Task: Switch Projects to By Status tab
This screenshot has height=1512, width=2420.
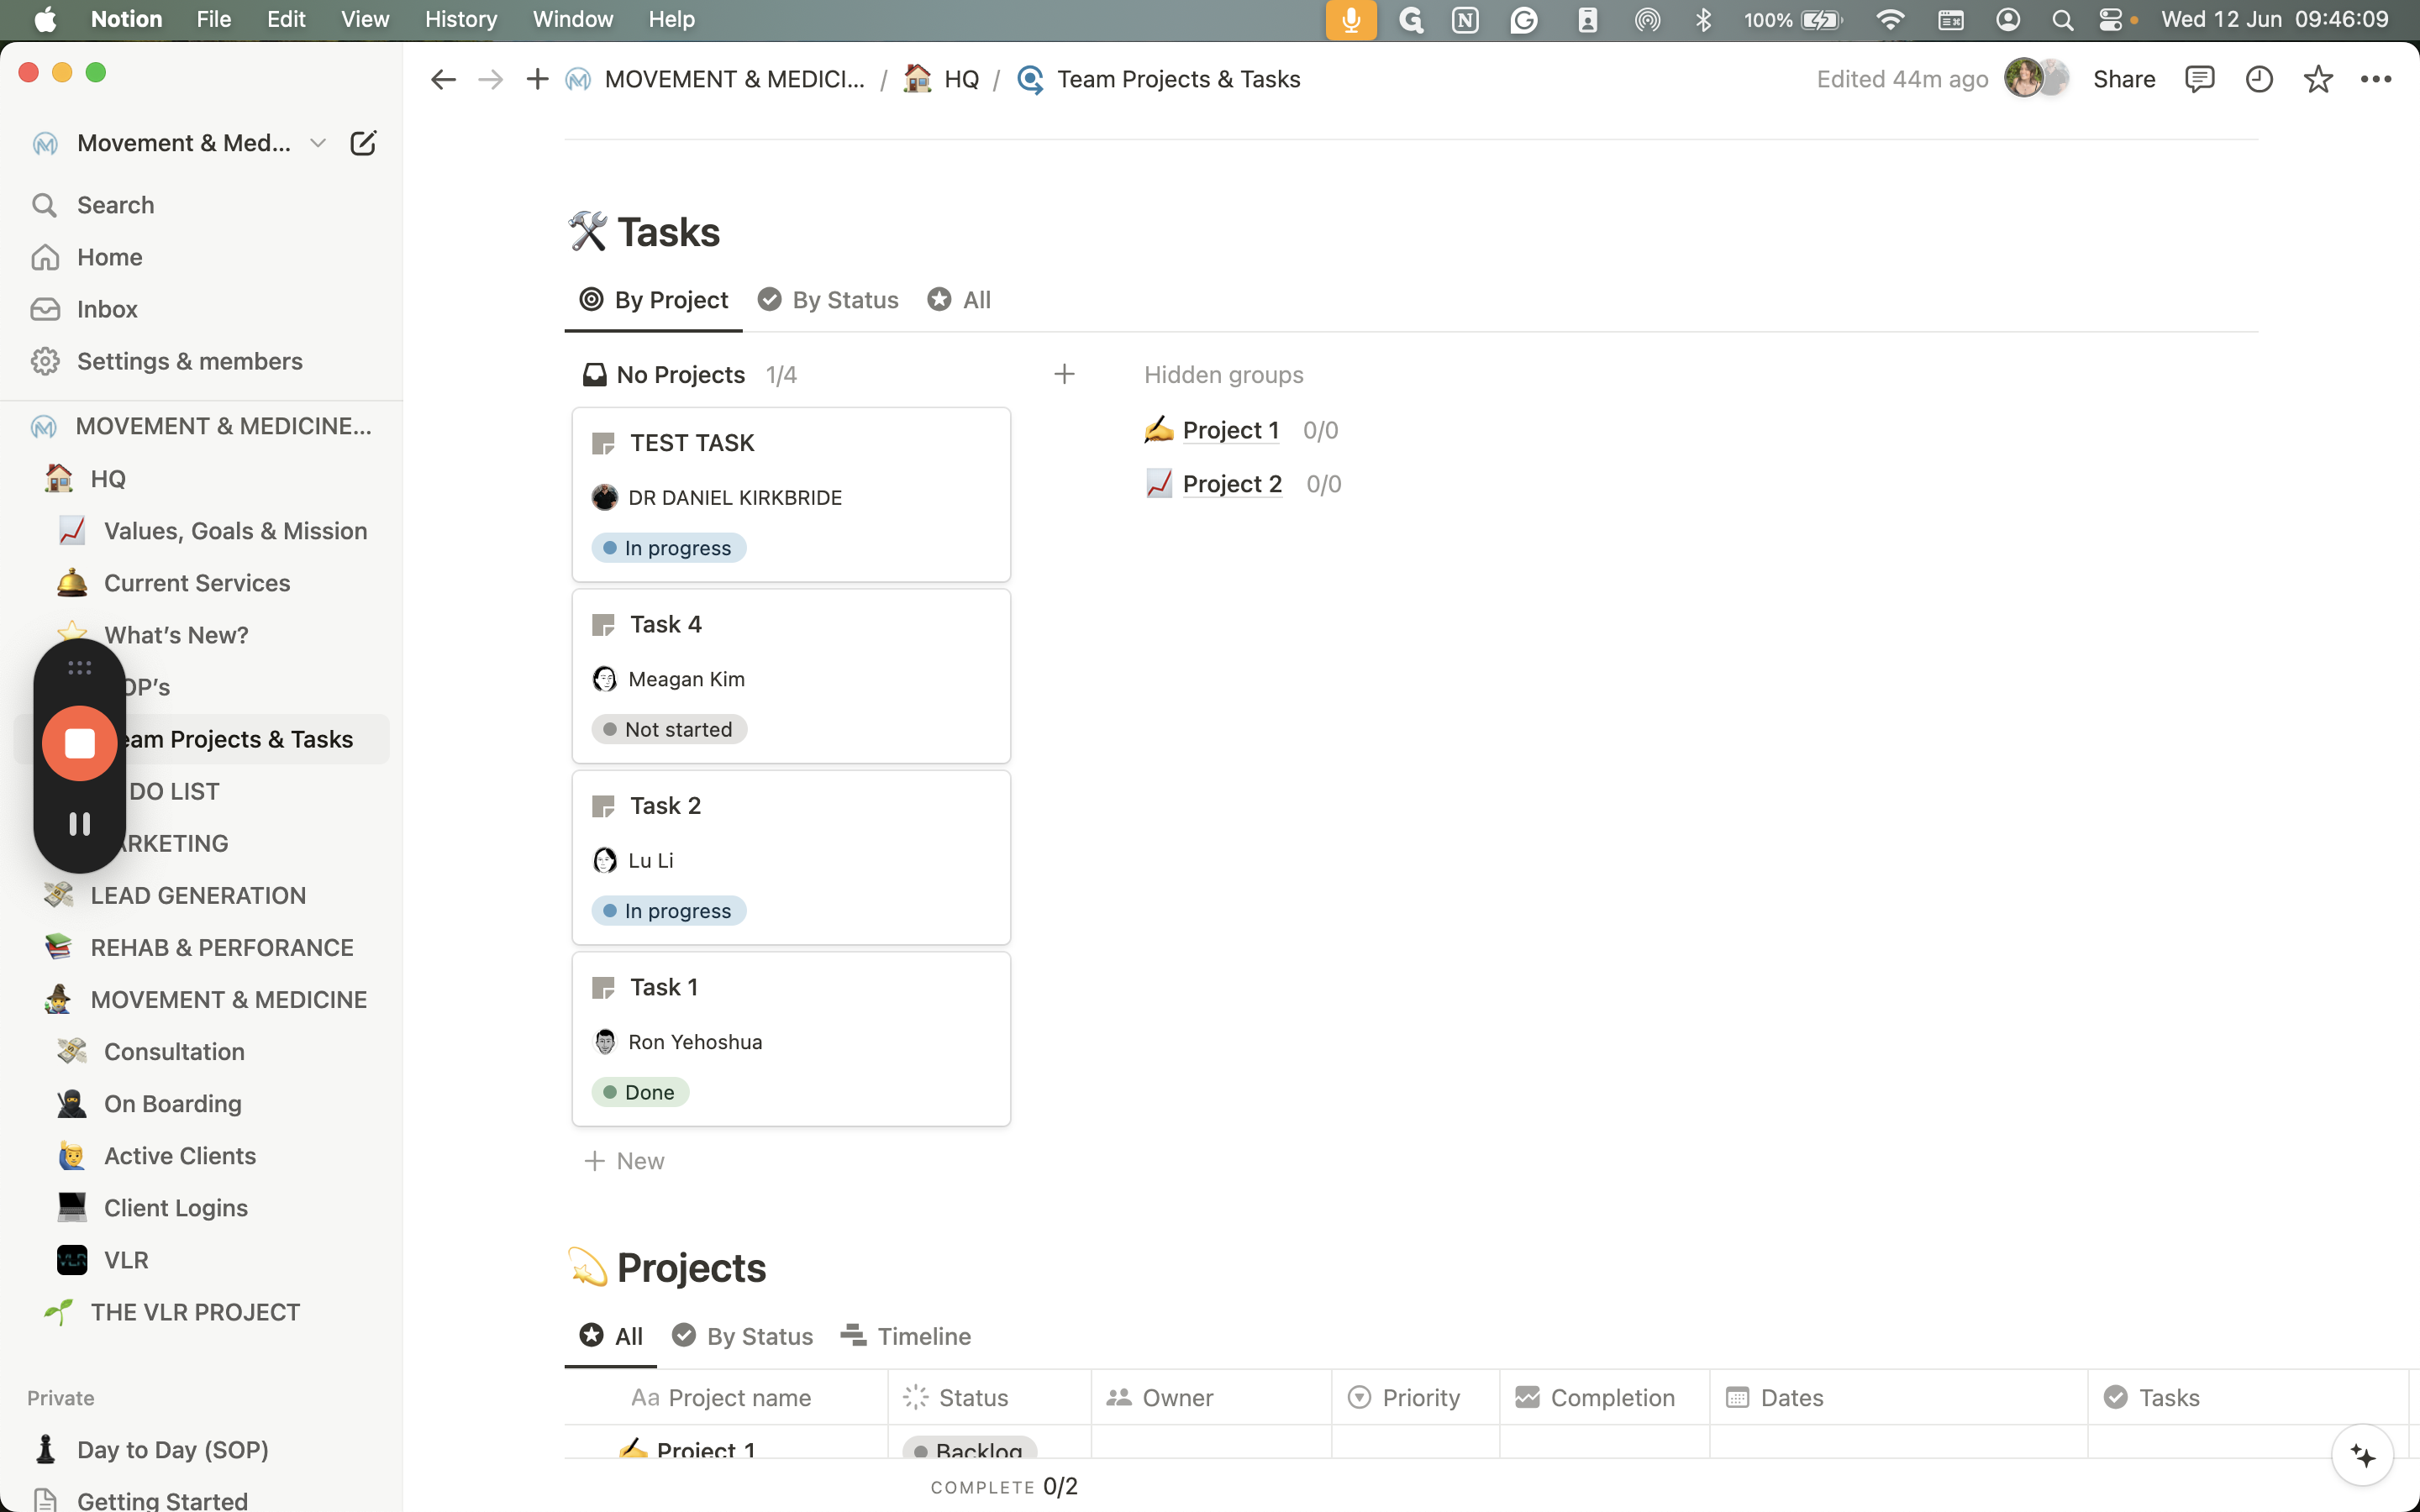Action: point(743,1336)
